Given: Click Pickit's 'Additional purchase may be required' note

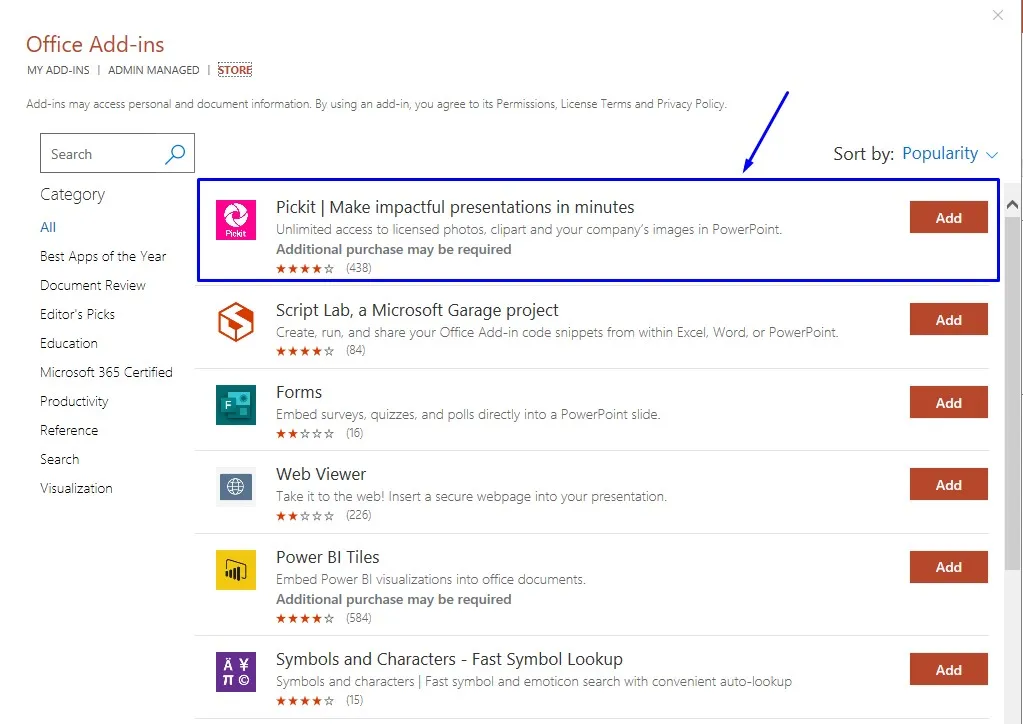Looking at the screenshot, I should tap(393, 249).
